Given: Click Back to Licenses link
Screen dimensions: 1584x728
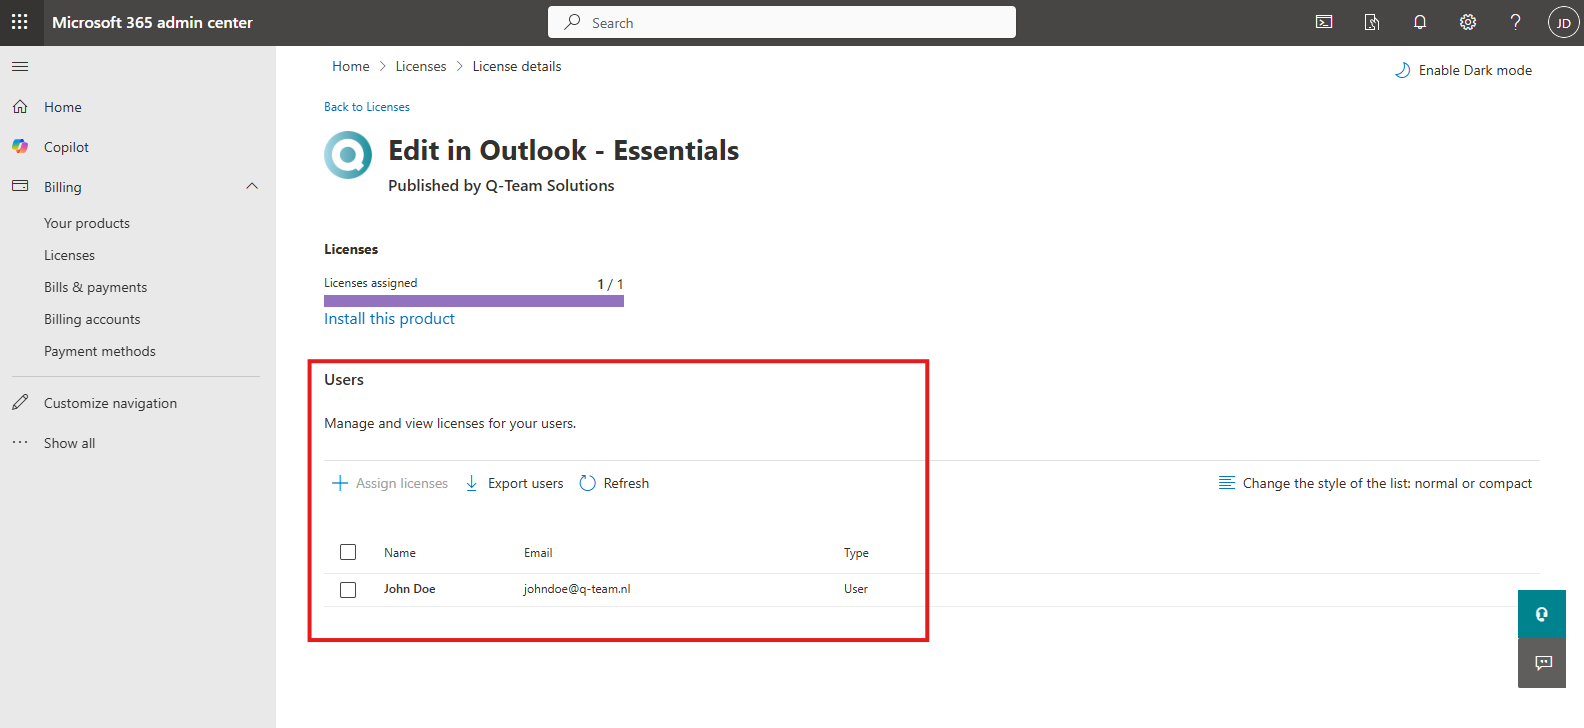Looking at the screenshot, I should [366, 107].
